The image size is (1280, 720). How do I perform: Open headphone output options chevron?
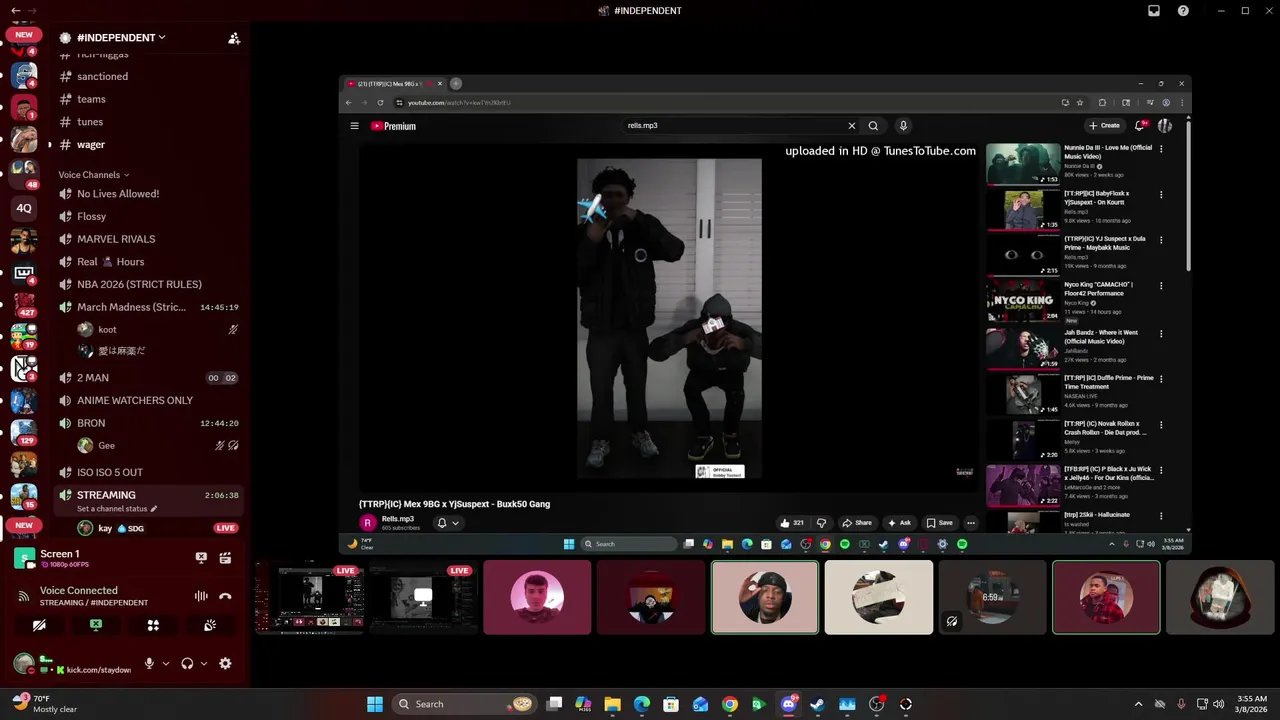point(204,663)
